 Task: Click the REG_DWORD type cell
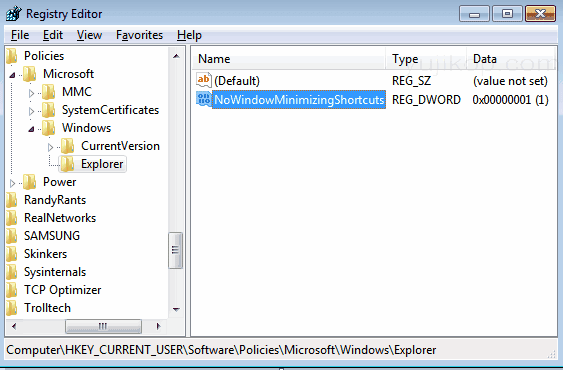tap(426, 100)
